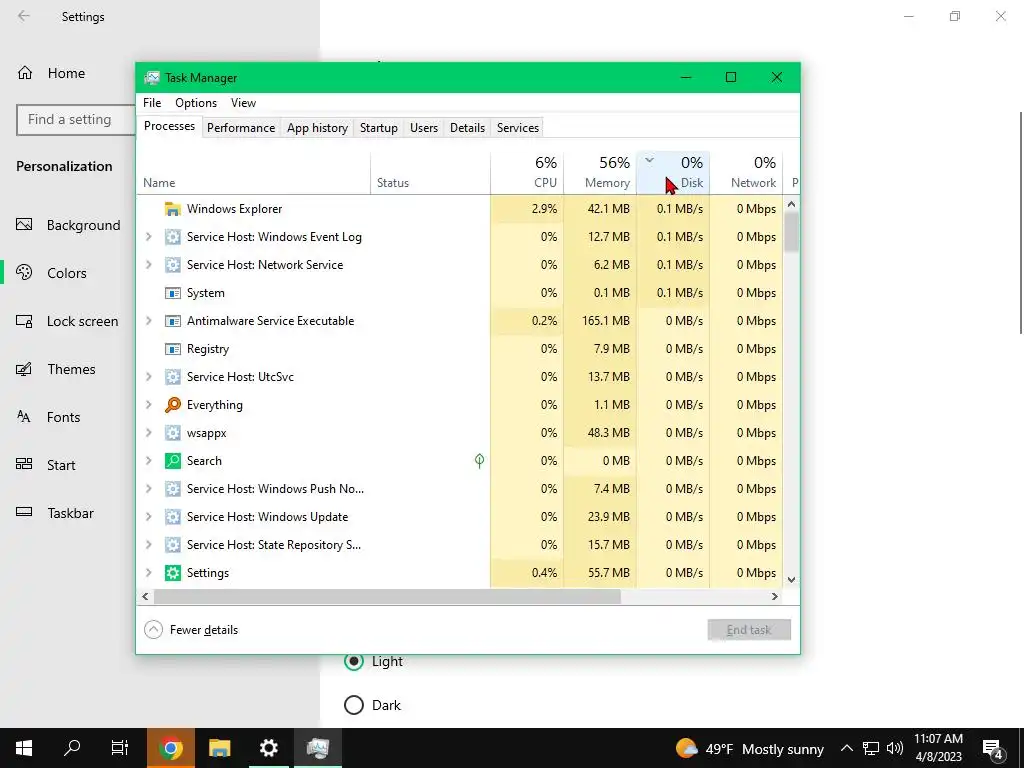This screenshot has height=768, width=1024.
Task: Click the Task Manager title bar icon
Action: [152, 78]
